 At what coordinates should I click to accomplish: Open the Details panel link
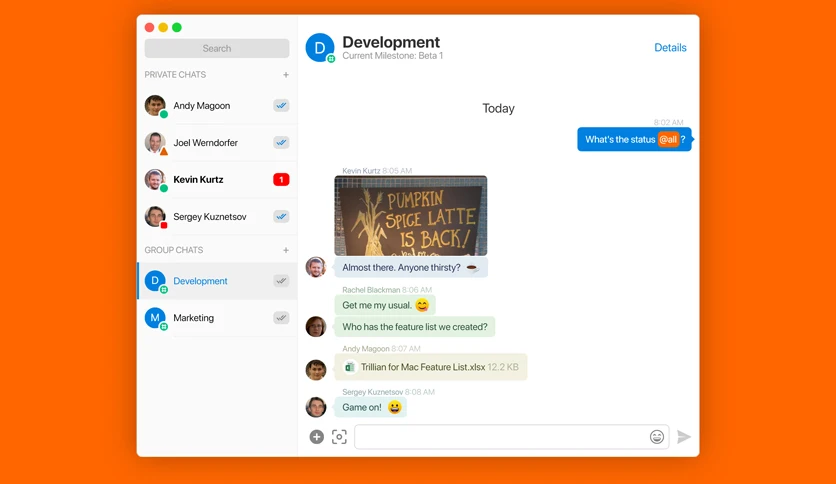click(670, 47)
